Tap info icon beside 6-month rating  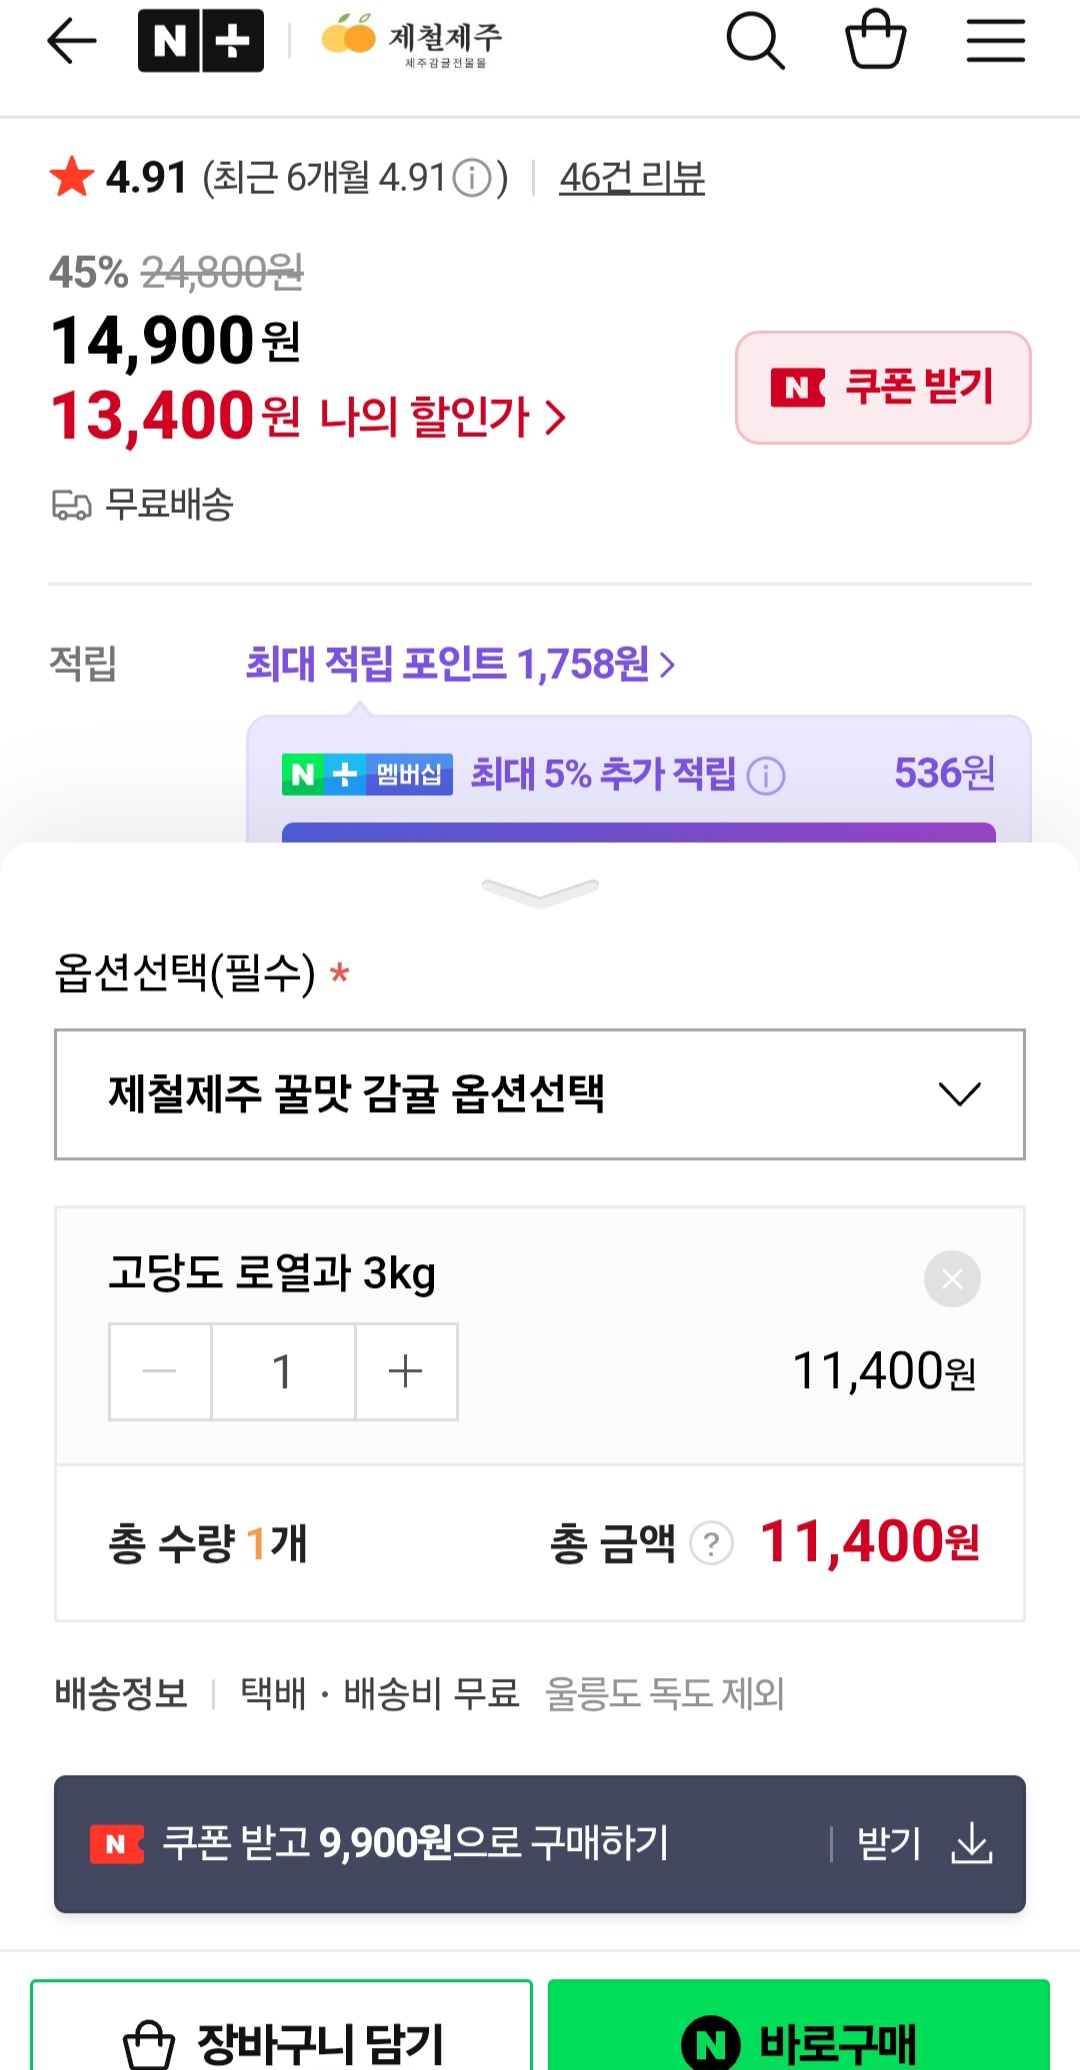point(472,179)
